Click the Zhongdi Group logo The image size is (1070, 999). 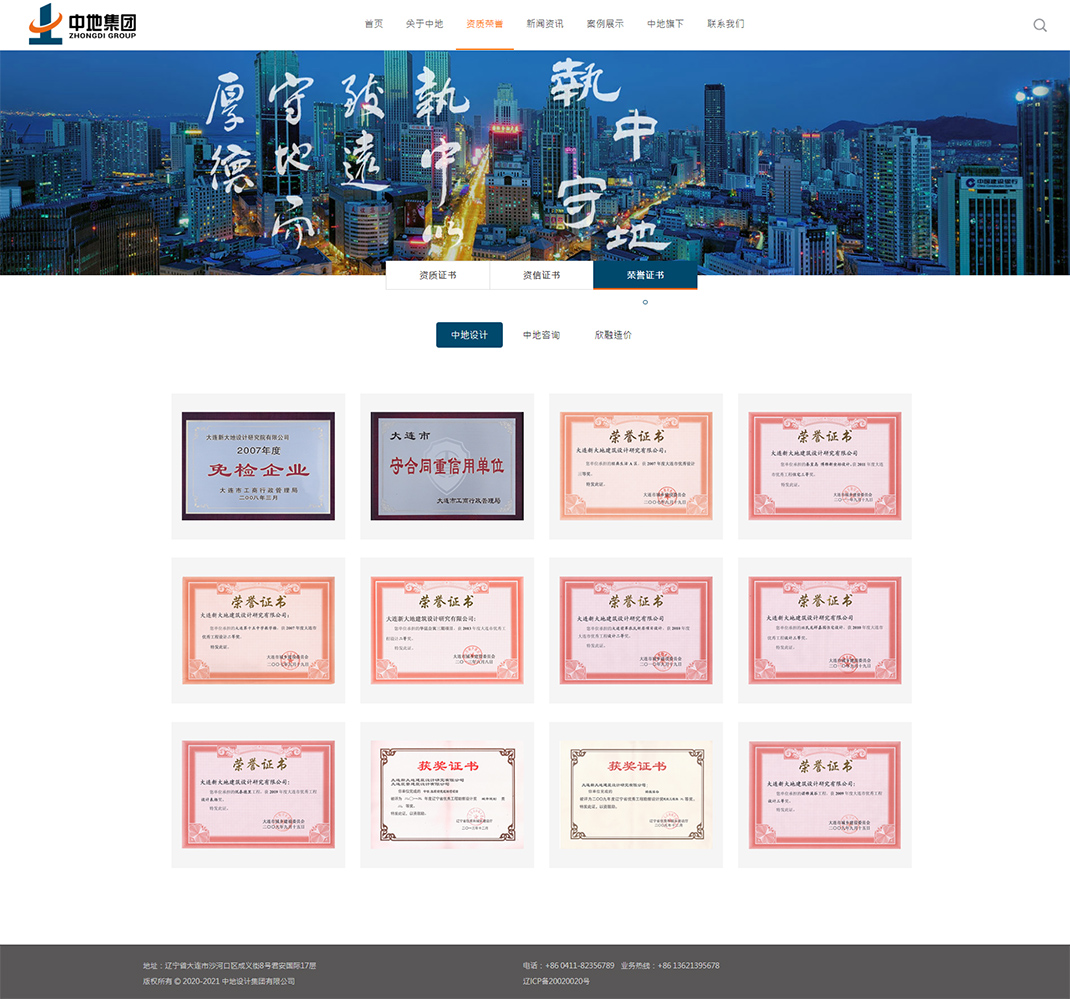click(x=82, y=24)
